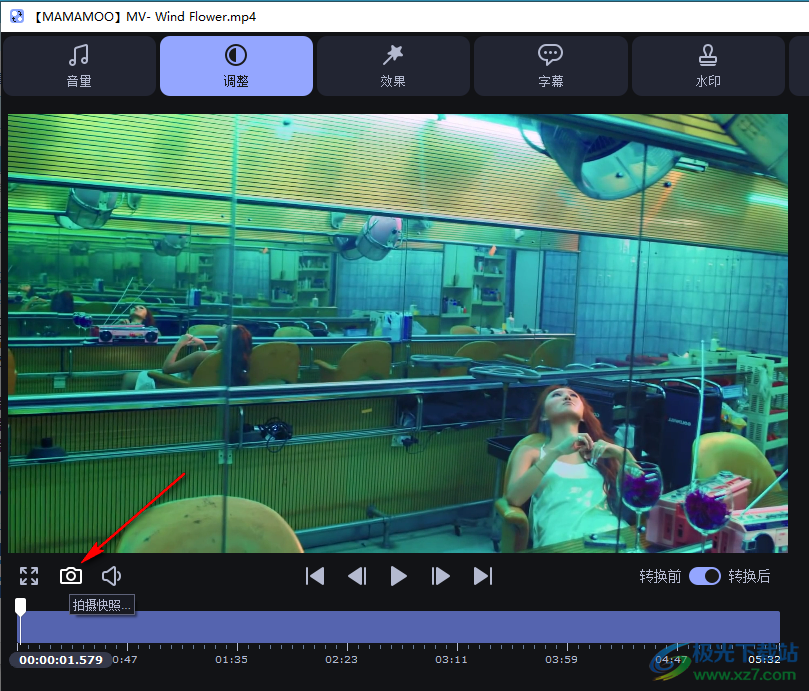Take a snapshot with the camera icon

pos(71,576)
